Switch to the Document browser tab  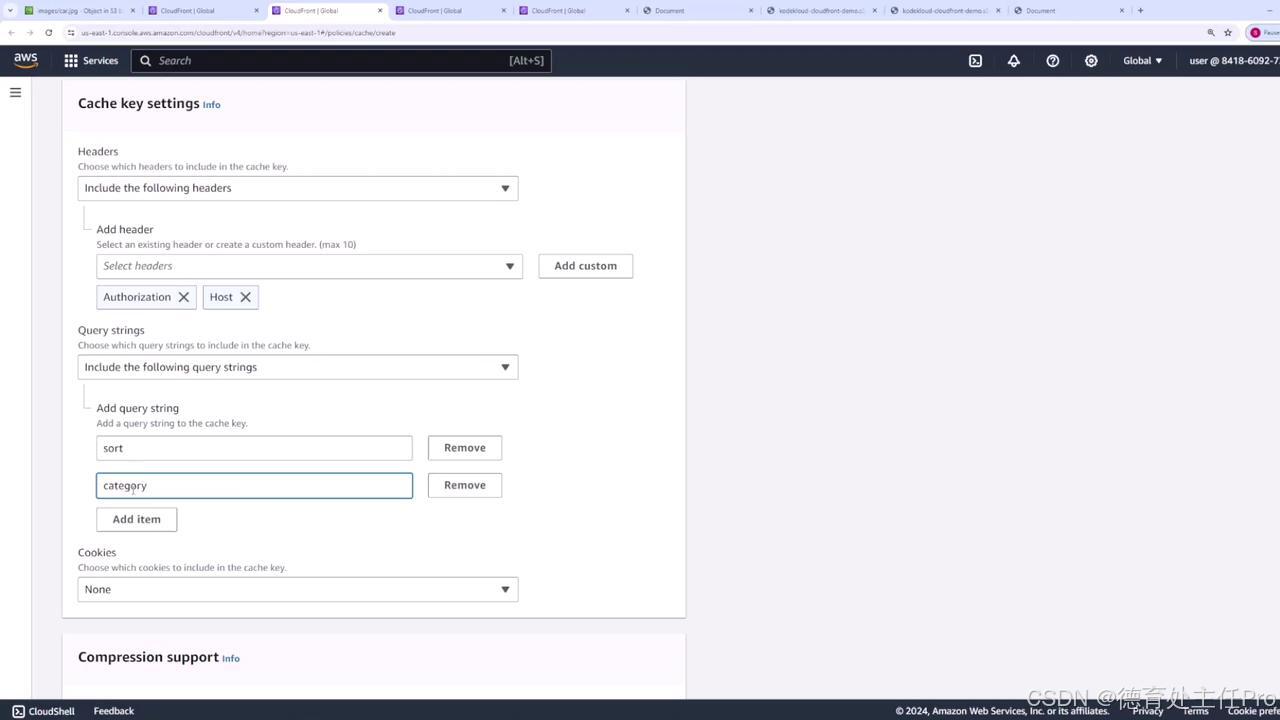(668, 11)
